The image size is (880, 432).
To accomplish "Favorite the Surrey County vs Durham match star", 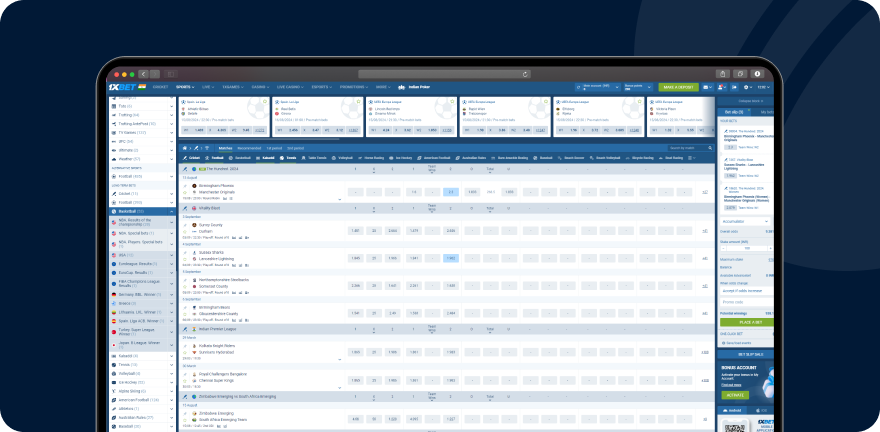I will pyautogui.click(x=185, y=231).
